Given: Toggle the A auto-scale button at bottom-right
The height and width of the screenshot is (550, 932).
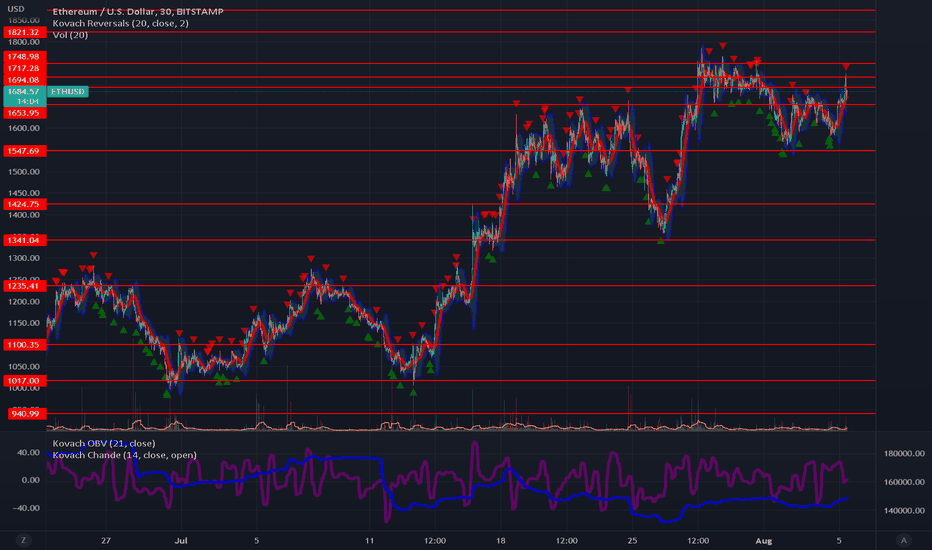Looking at the screenshot, I should coord(903,540).
